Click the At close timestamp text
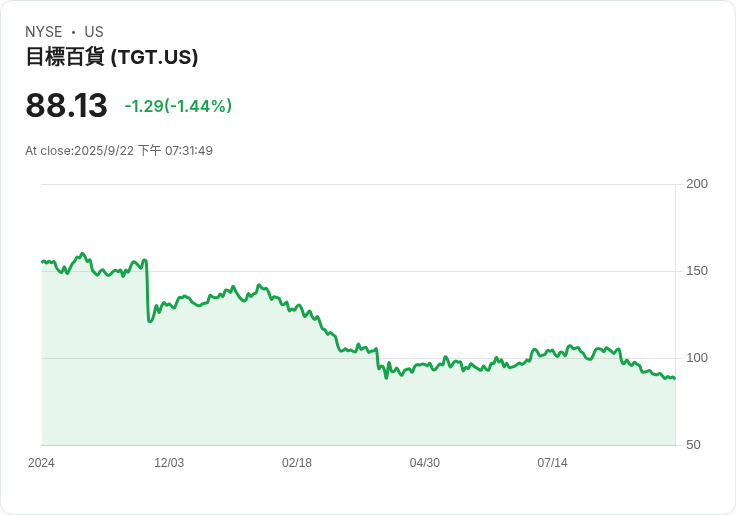The width and height of the screenshot is (736, 515). pyautogui.click(x=119, y=151)
